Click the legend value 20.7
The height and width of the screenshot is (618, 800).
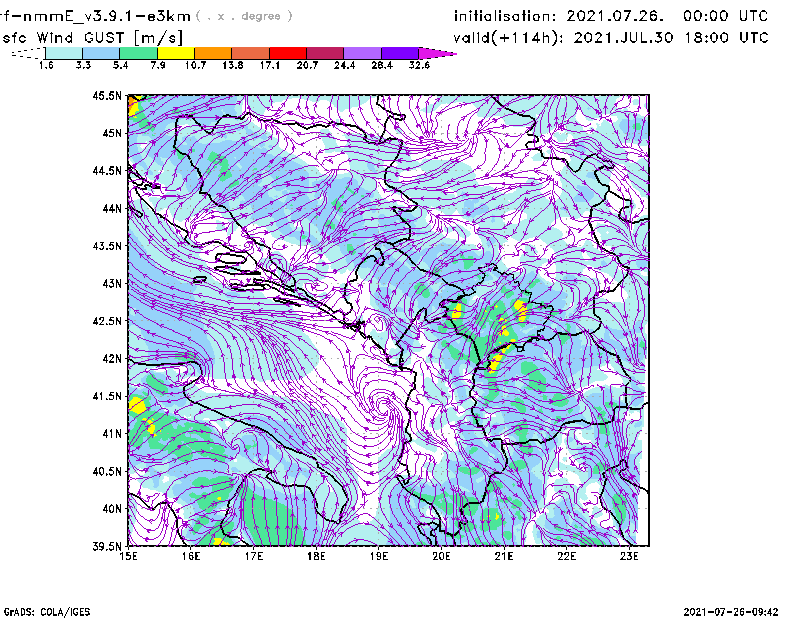[x=307, y=65]
